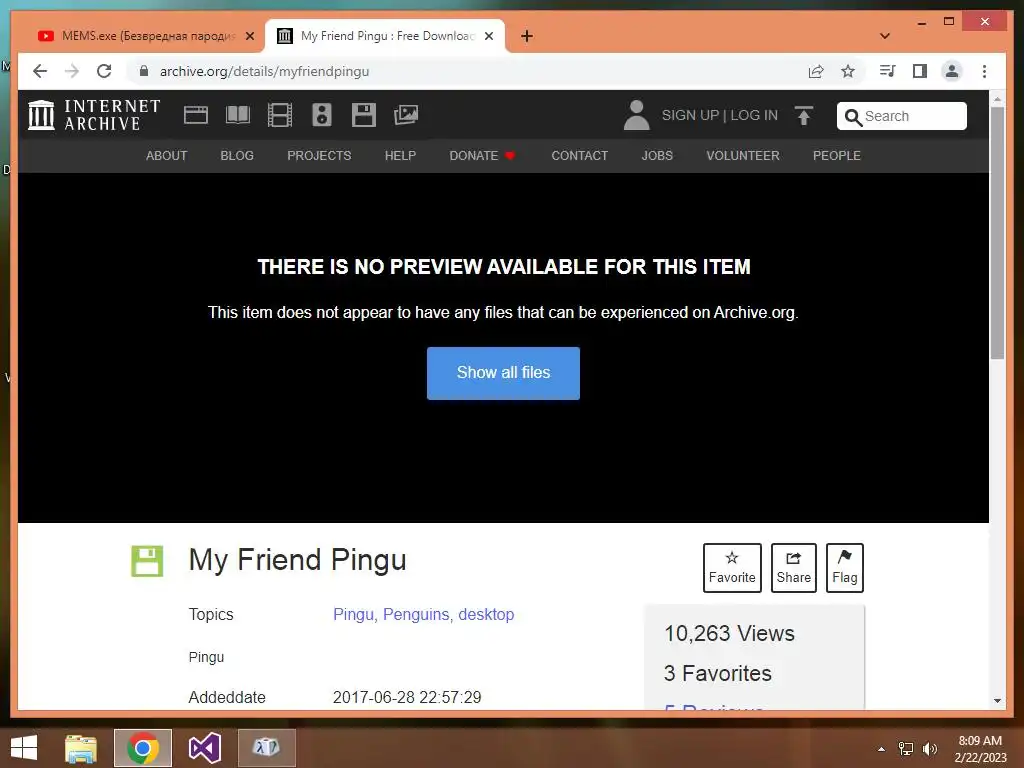Image resolution: width=1024 pixels, height=768 pixels.
Task: Open the Windows Start button
Action: pos(24,748)
